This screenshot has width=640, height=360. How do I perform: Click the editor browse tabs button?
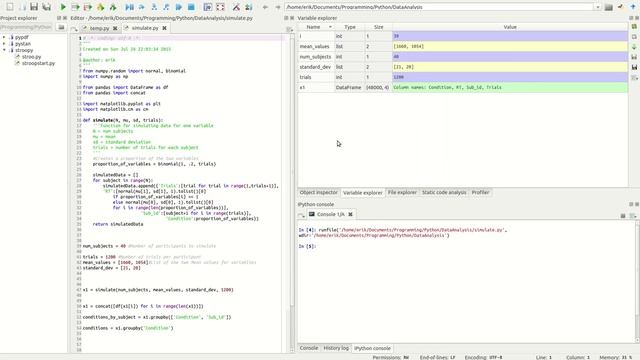pyautogui.click(x=74, y=29)
